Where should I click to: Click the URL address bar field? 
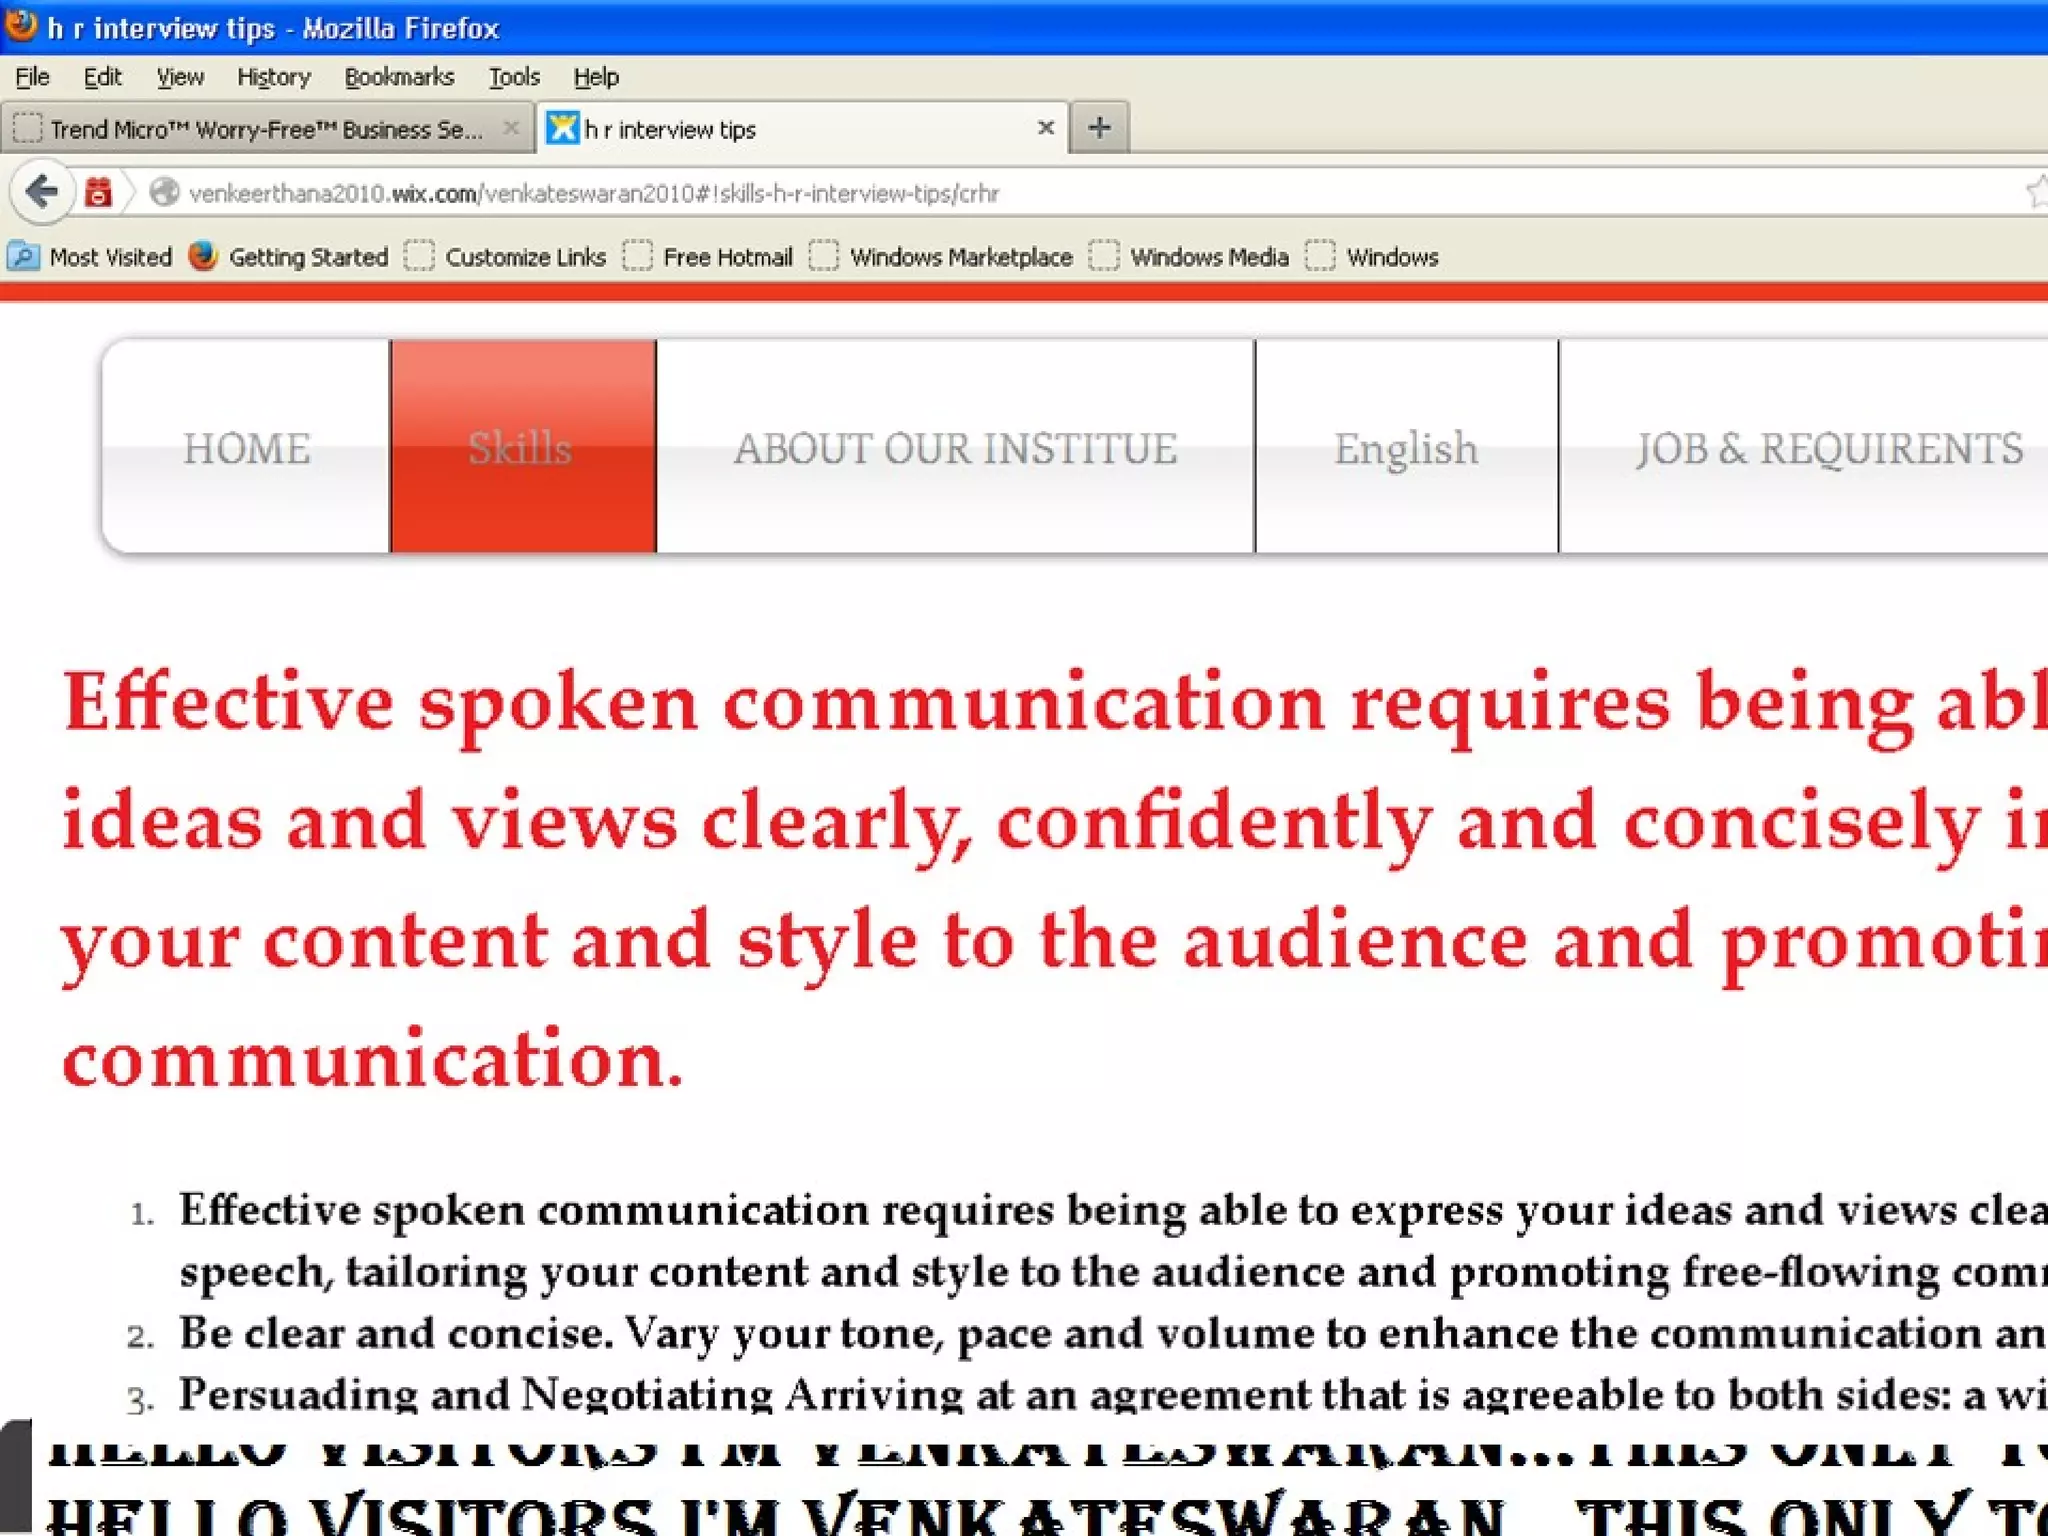click(x=1100, y=193)
